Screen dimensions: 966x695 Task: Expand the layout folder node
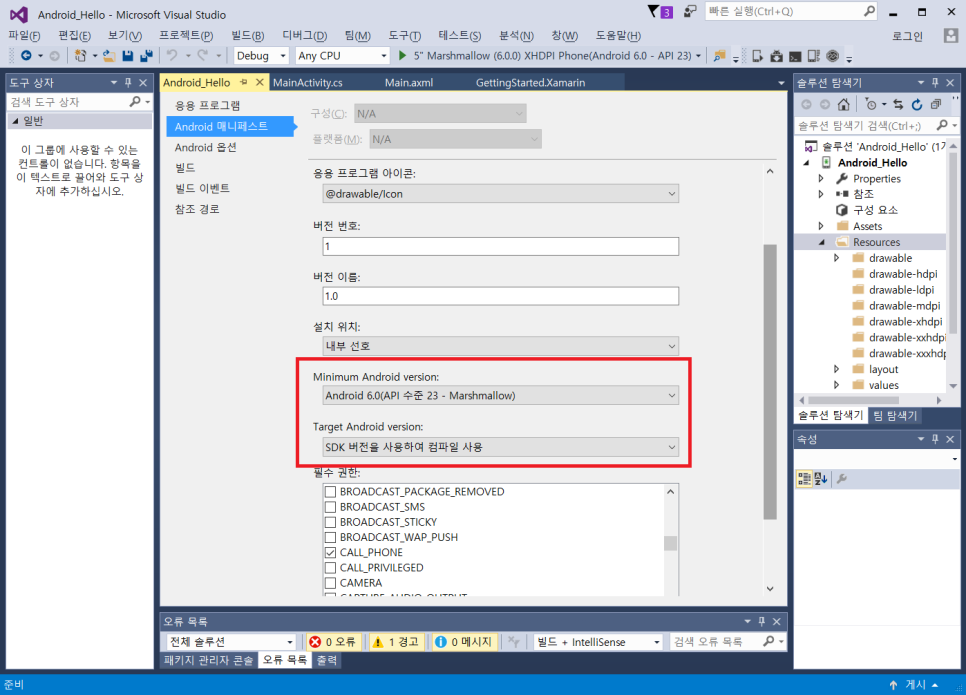point(837,369)
